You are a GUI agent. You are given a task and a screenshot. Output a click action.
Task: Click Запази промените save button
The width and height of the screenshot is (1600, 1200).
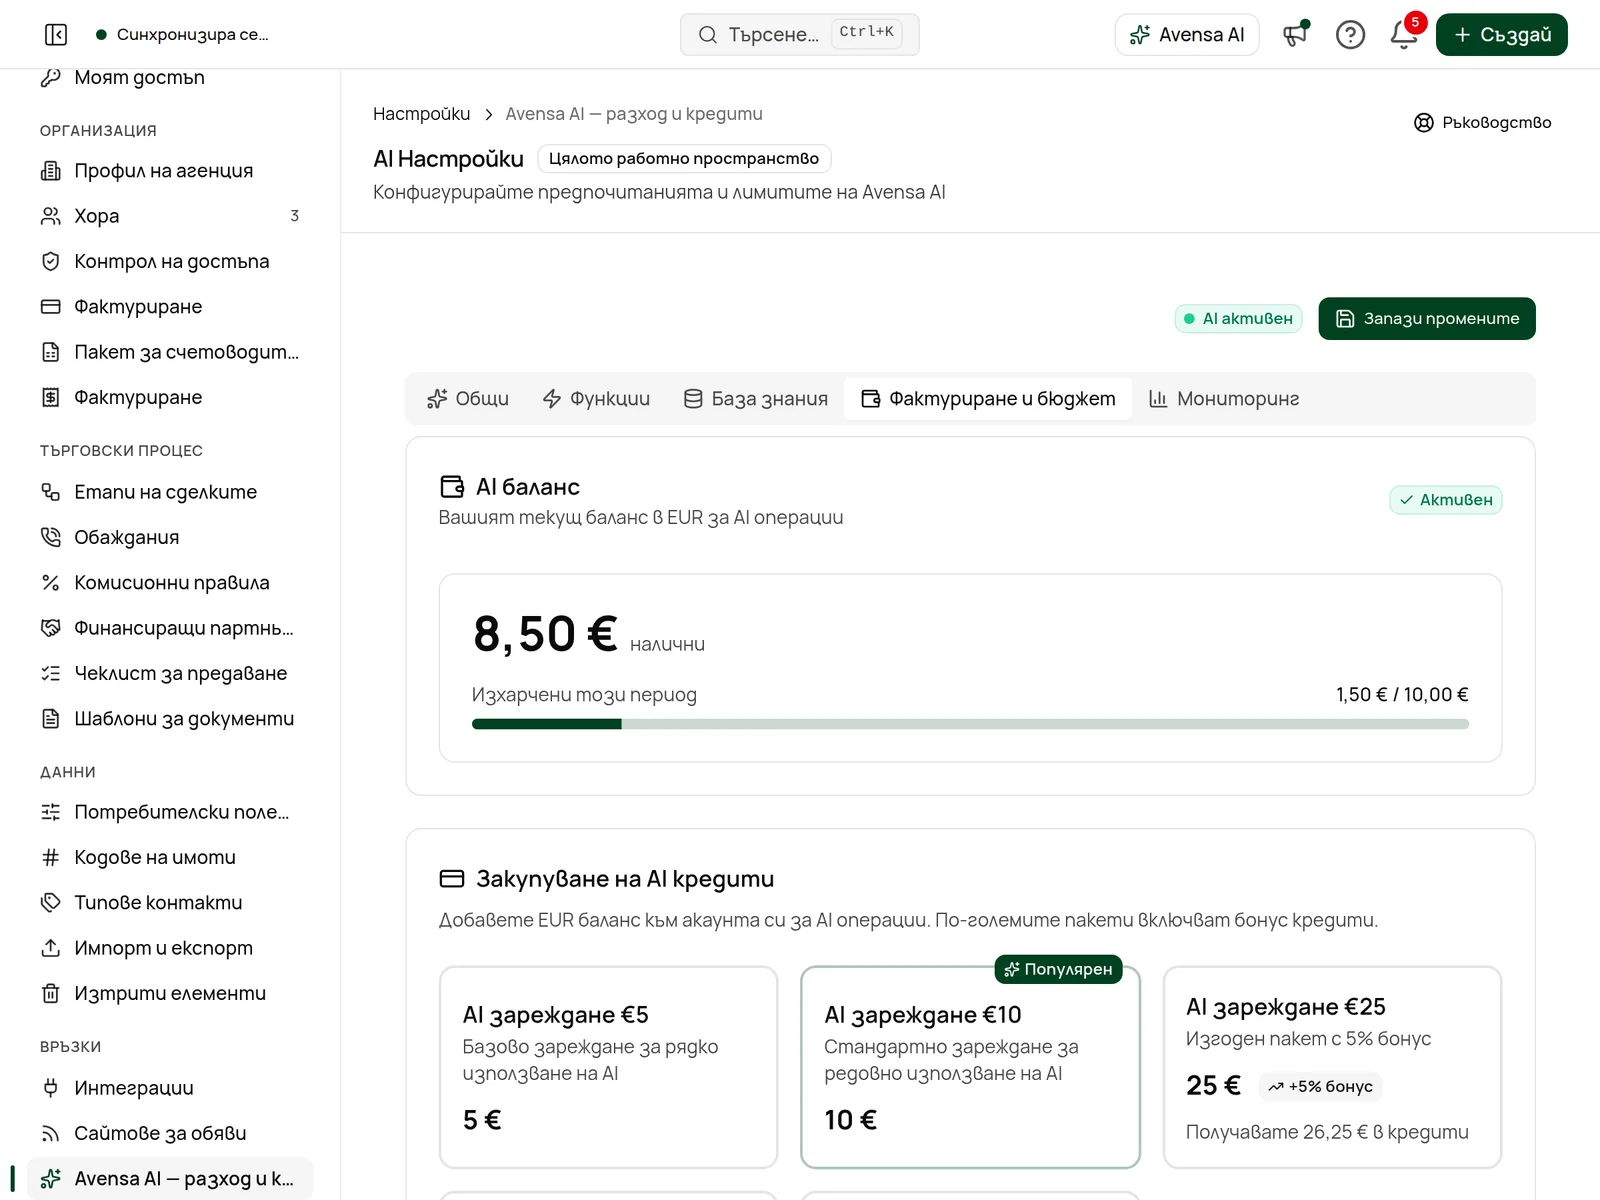(1427, 319)
